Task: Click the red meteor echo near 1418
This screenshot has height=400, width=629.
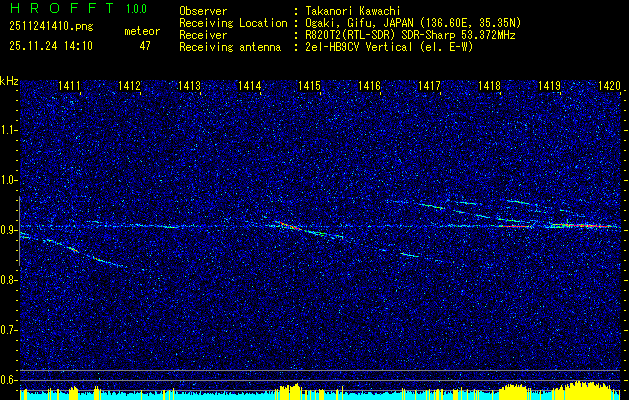Action: 514,226
